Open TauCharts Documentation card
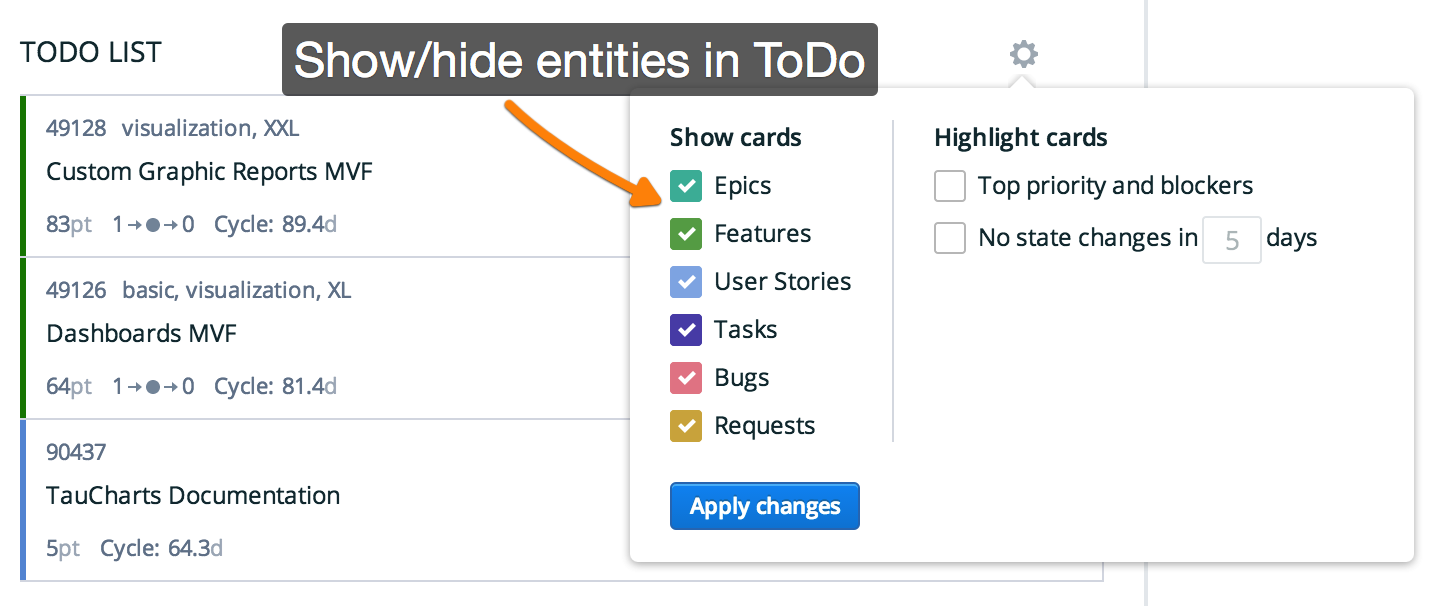Viewport: 1436px width, 606px height. pos(193,496)
